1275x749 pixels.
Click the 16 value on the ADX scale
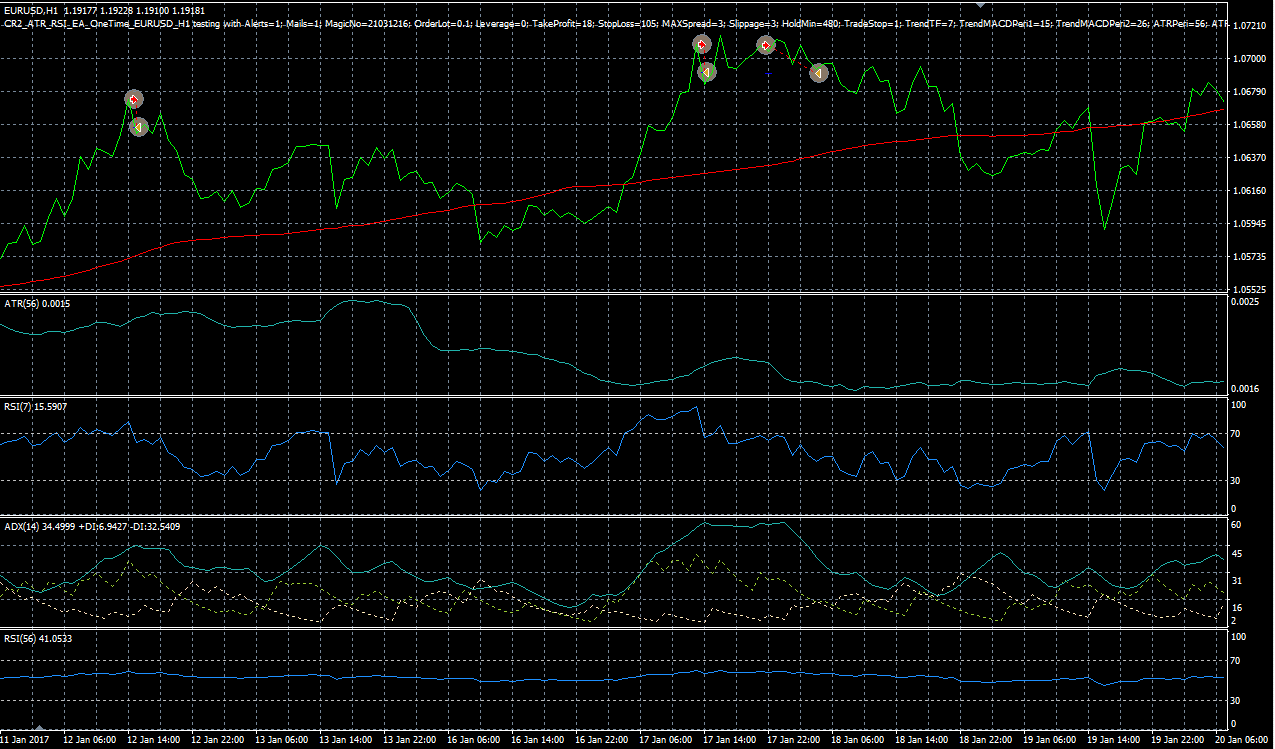point(1237,608)
